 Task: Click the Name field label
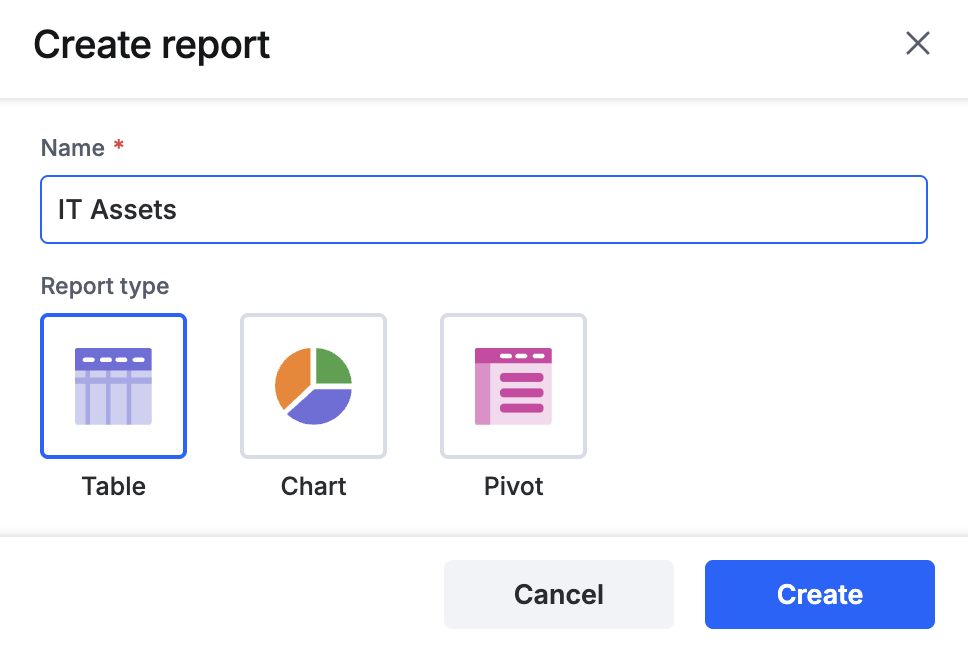click(73, 148)
